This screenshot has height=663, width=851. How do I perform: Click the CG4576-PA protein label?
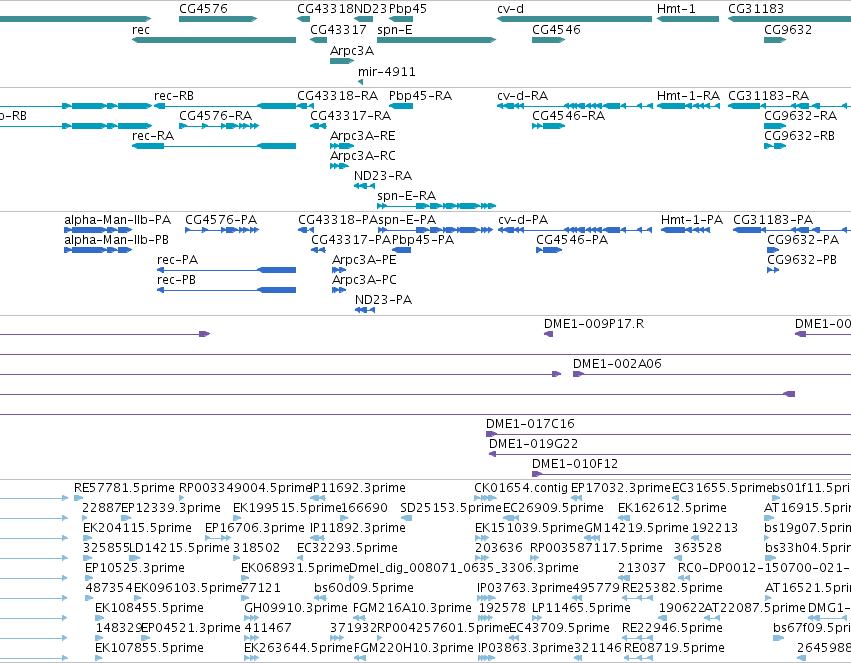221,220
